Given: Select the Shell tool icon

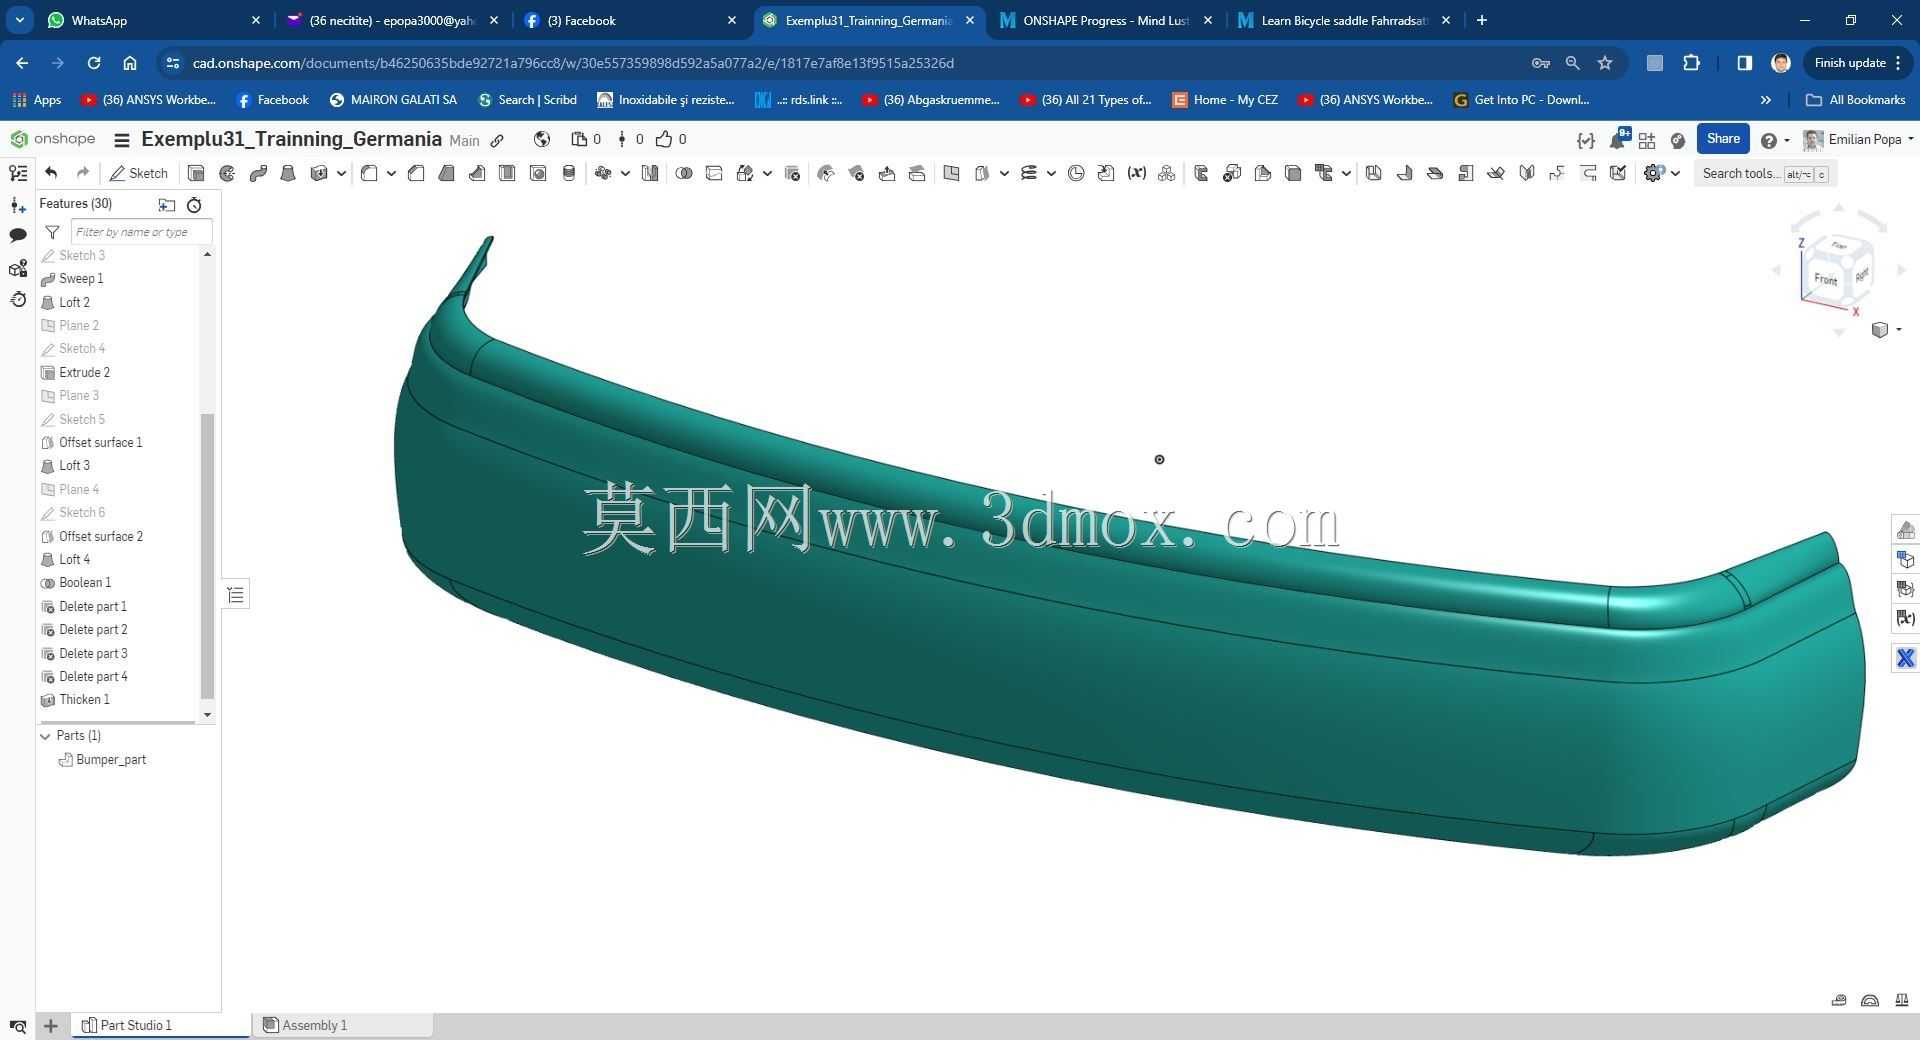Looking at the screenshot, I should [507, 173].
